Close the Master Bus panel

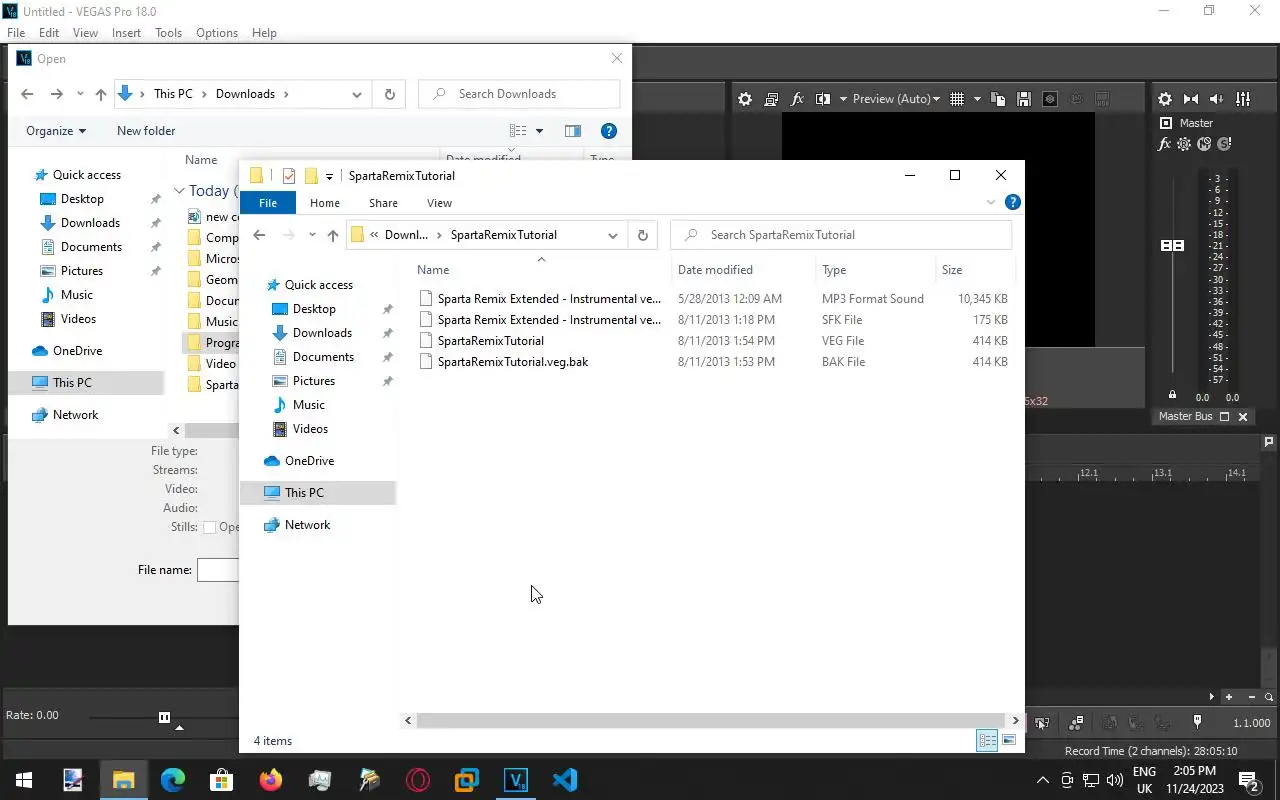click(x=1243, y=417)
